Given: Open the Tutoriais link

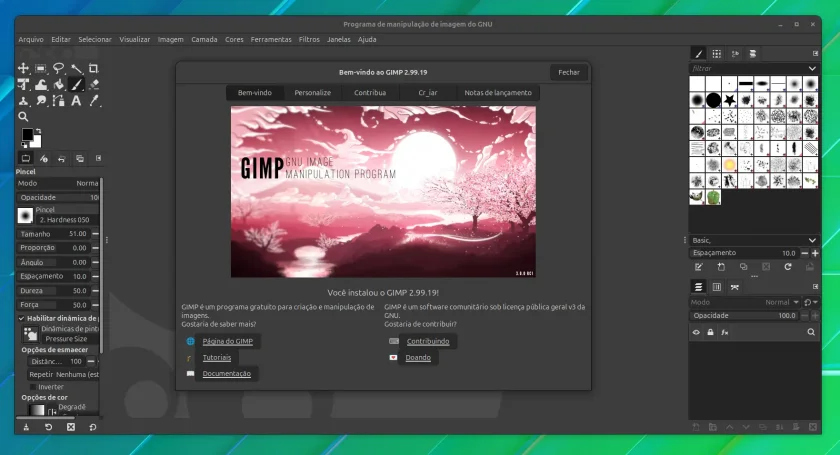Looking at the screenshot, I should coord(217,357).
